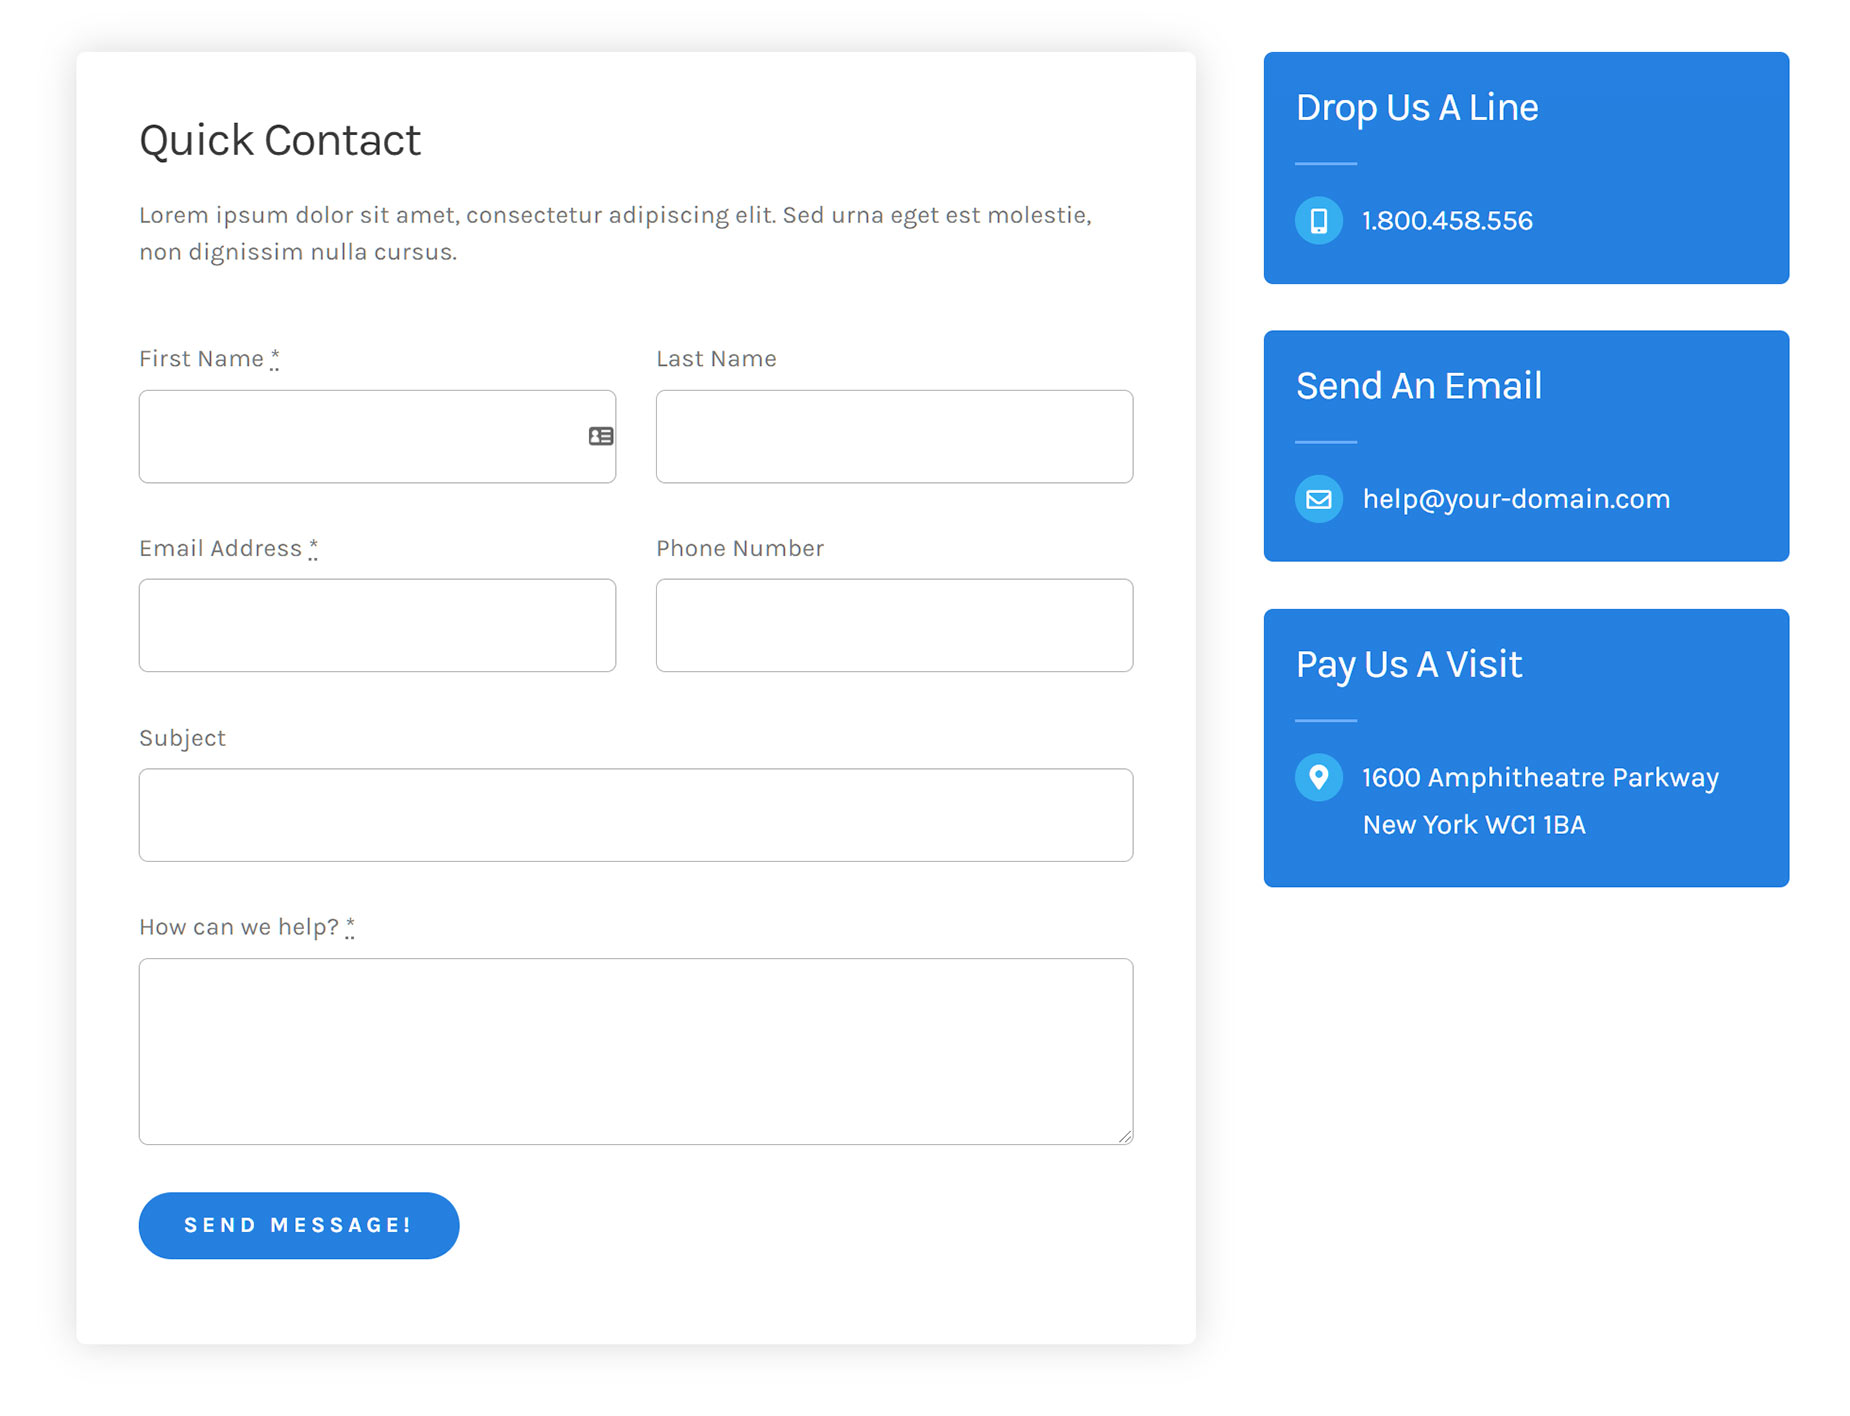The width and height of the screenshot is (1850, 1416).
Task: Click the textarea resize handle
Action: pyautogui.click(x=1125, y=1136)
